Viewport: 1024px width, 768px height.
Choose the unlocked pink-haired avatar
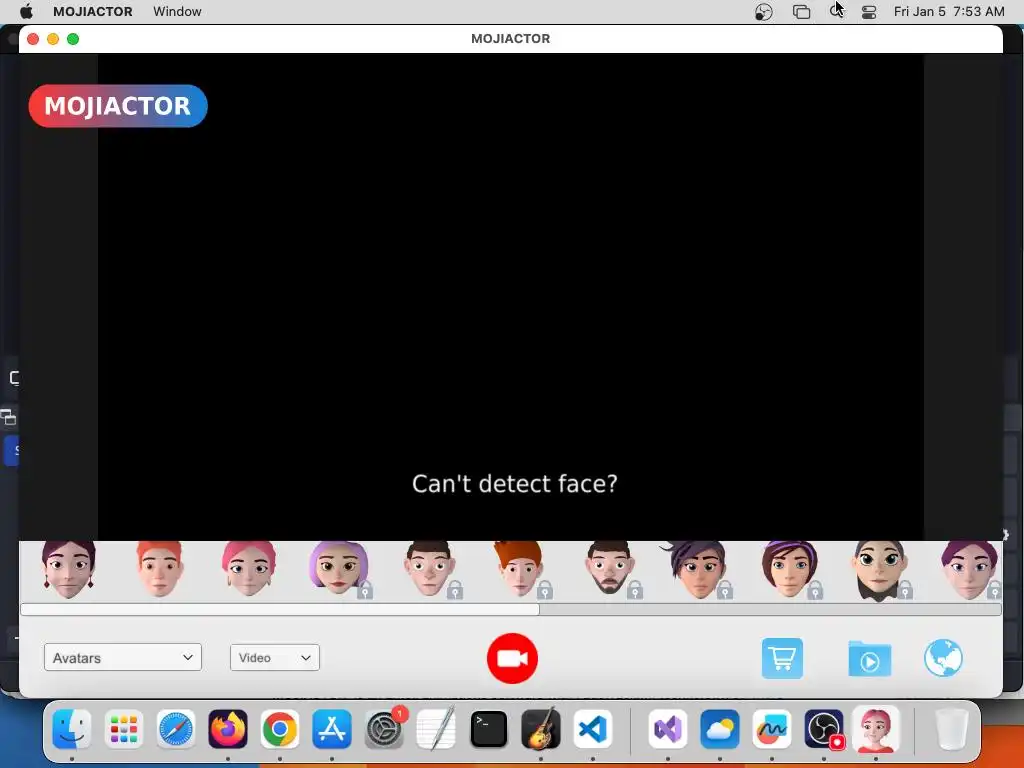click(x=249, y=569)
